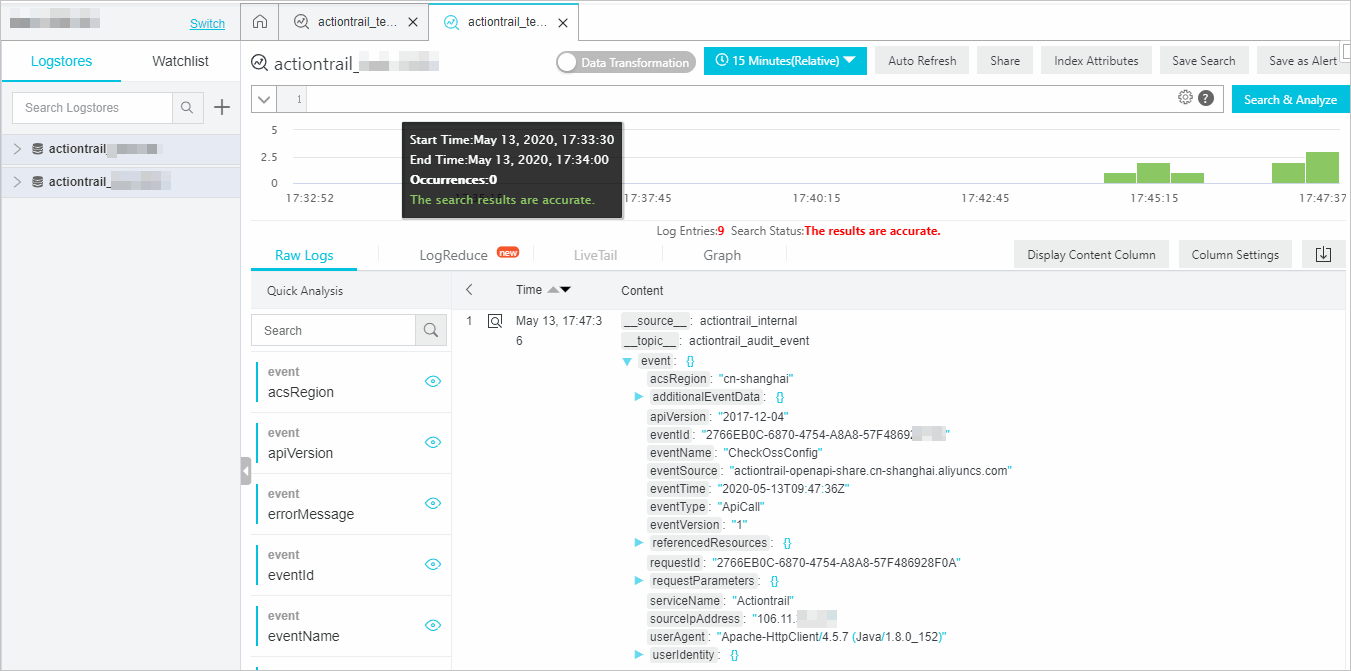Switch to the Logstores tab
1351x671 pixels.
point(61,61)
